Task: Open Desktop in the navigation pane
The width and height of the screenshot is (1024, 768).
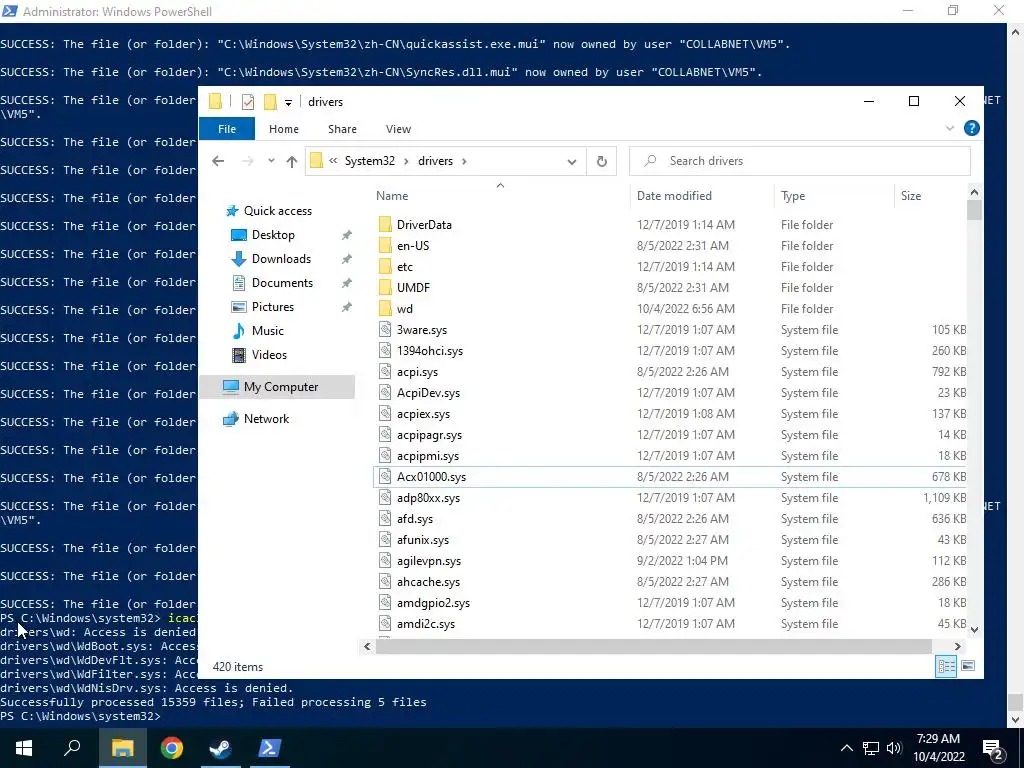Action: coord(273,234)
